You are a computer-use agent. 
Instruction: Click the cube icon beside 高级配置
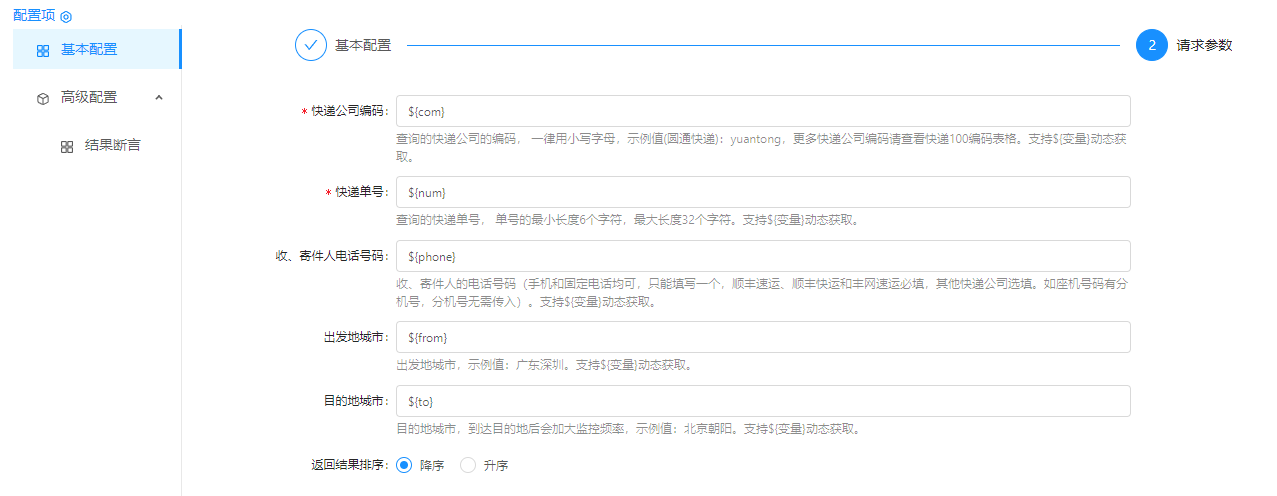coord(43,98)
